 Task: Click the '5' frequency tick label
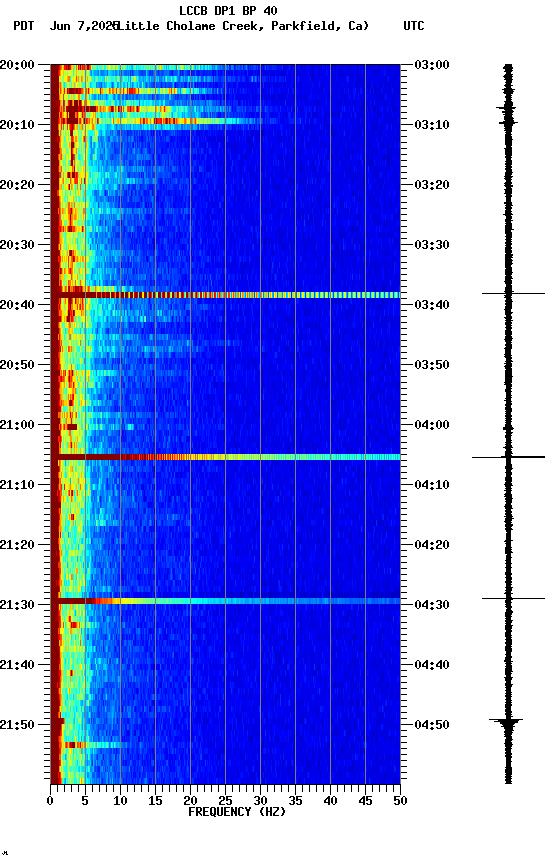pos(85,801)
